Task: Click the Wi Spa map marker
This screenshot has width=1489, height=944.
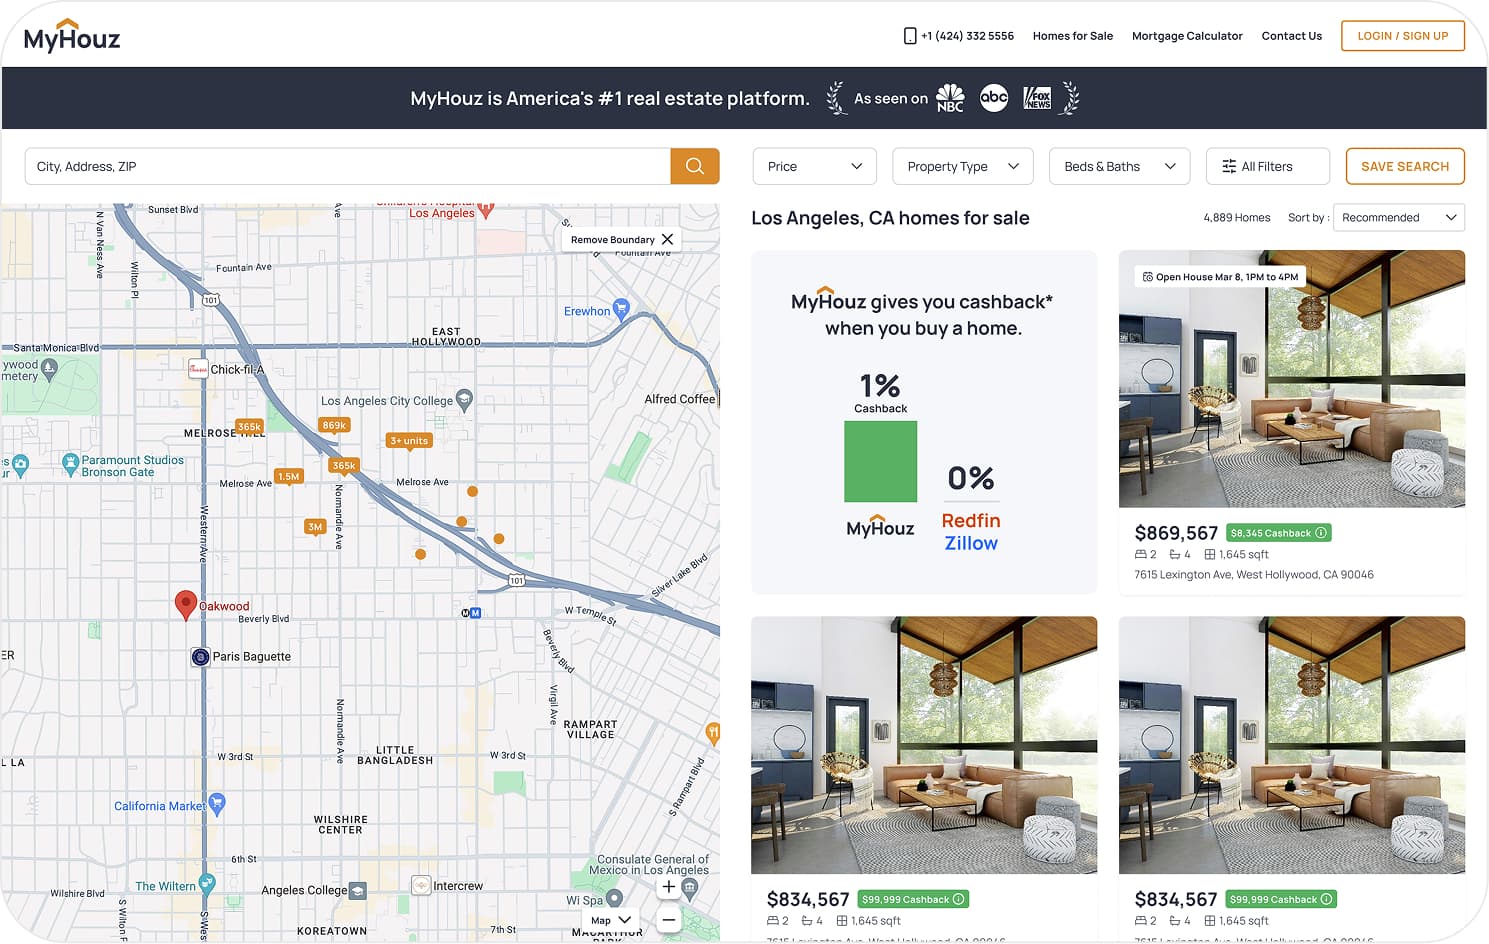Action: (615, 898)
